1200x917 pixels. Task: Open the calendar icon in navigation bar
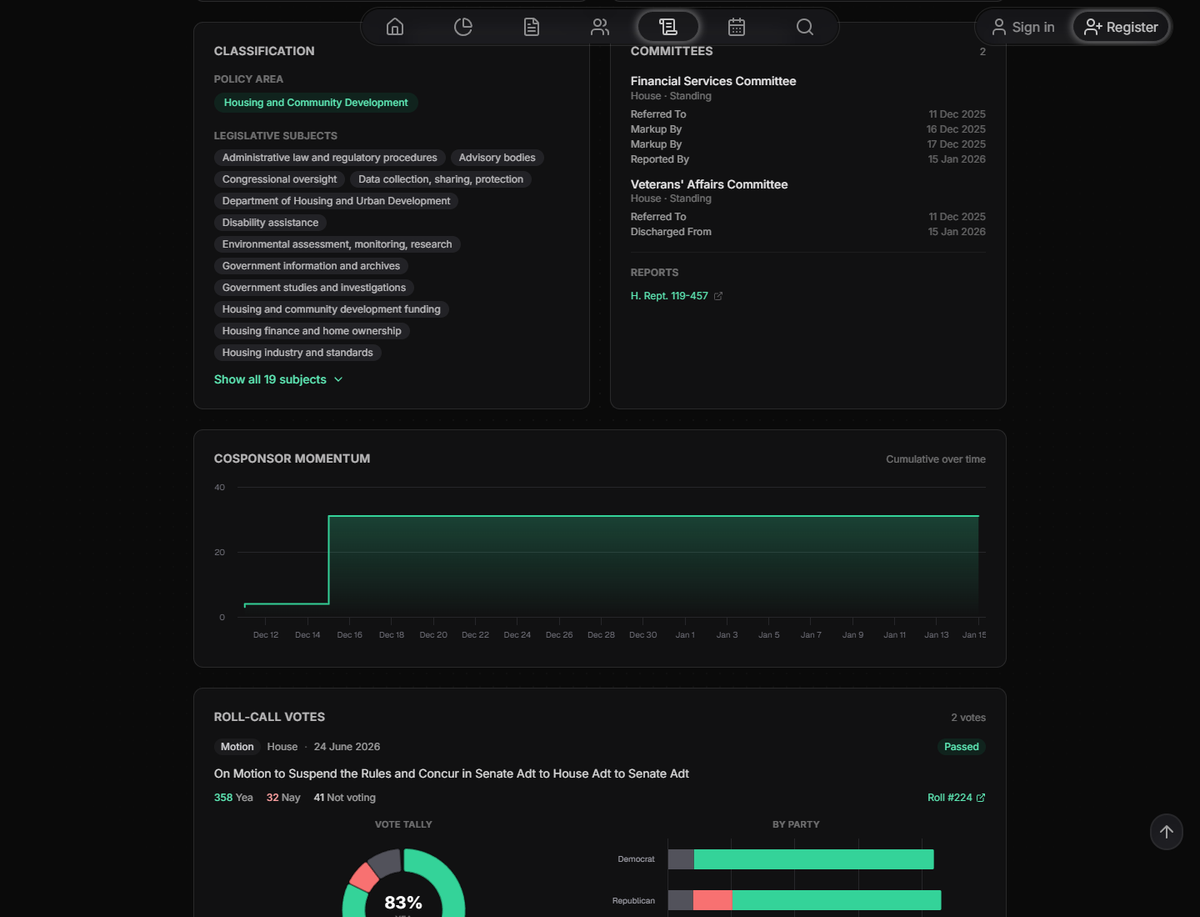point(737,27)
